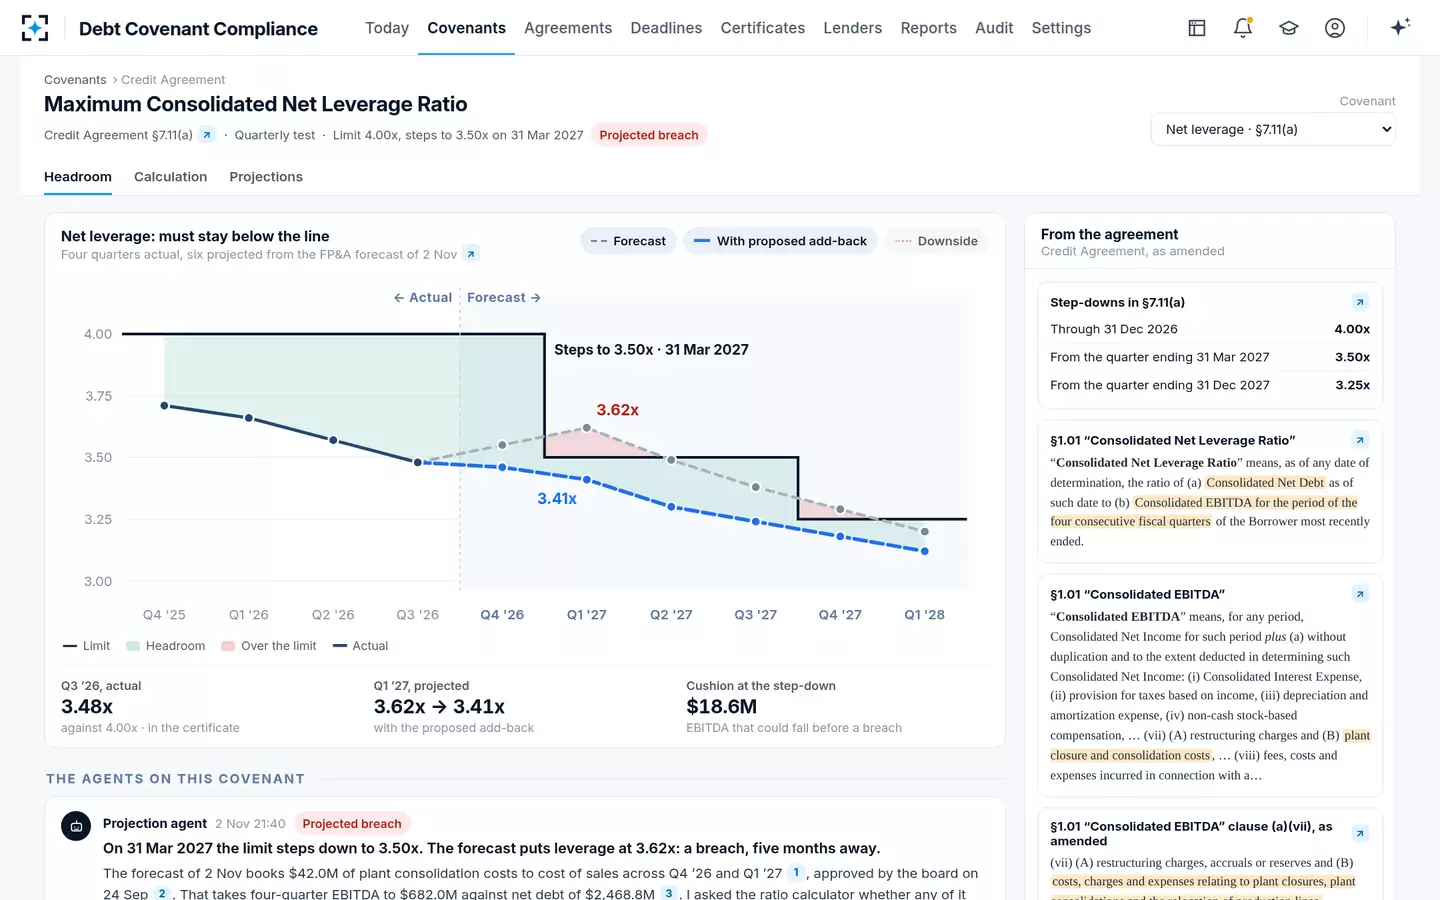Image resolution: width=1440 pixels, height=900 pixels.
Task: Click the 3.25x step-down value
Action: [1352, 385]
